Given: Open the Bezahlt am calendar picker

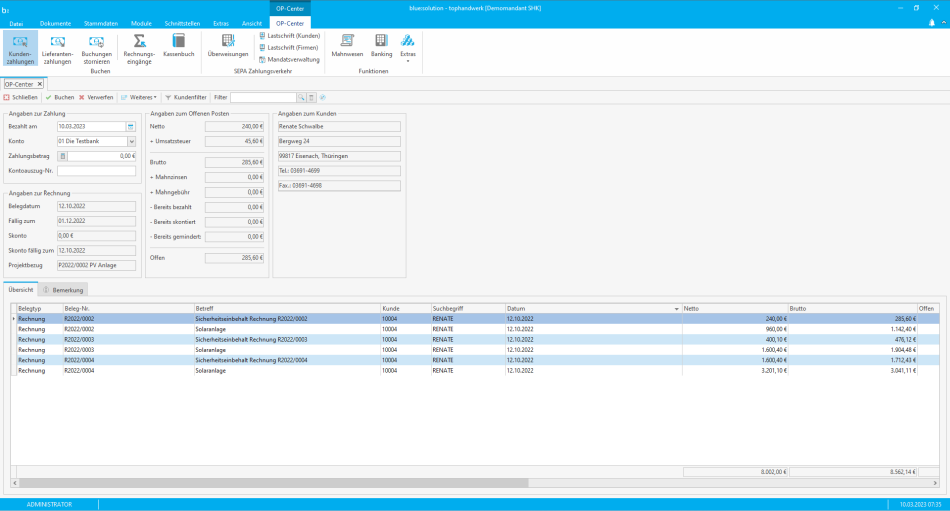Looking at the screenshot, I should pos(131,127).
